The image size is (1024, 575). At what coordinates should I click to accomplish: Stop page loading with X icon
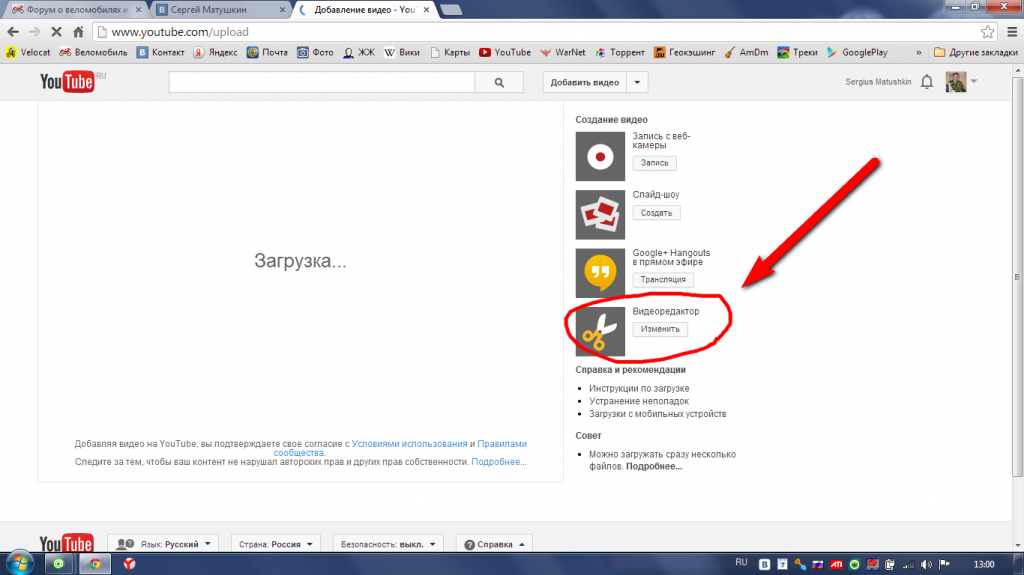56,31
